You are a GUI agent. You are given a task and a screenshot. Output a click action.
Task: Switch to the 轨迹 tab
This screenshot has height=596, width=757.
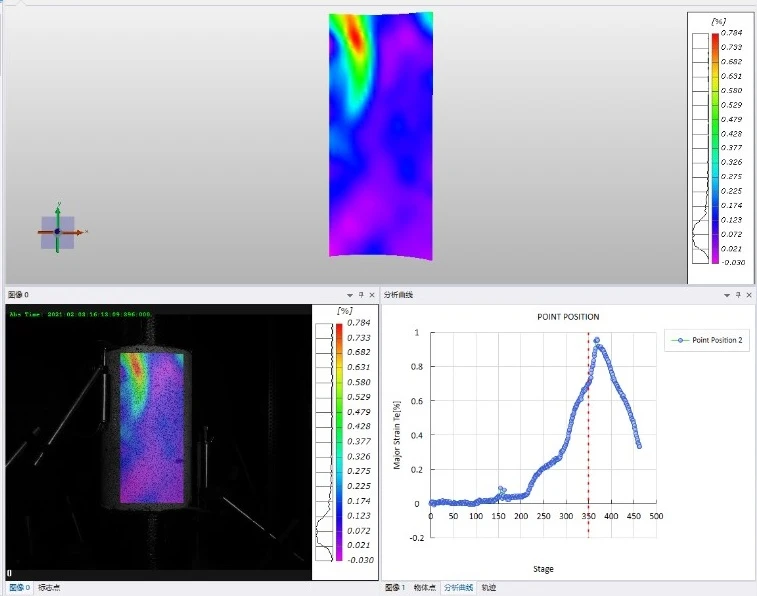[x=488, y=588]
